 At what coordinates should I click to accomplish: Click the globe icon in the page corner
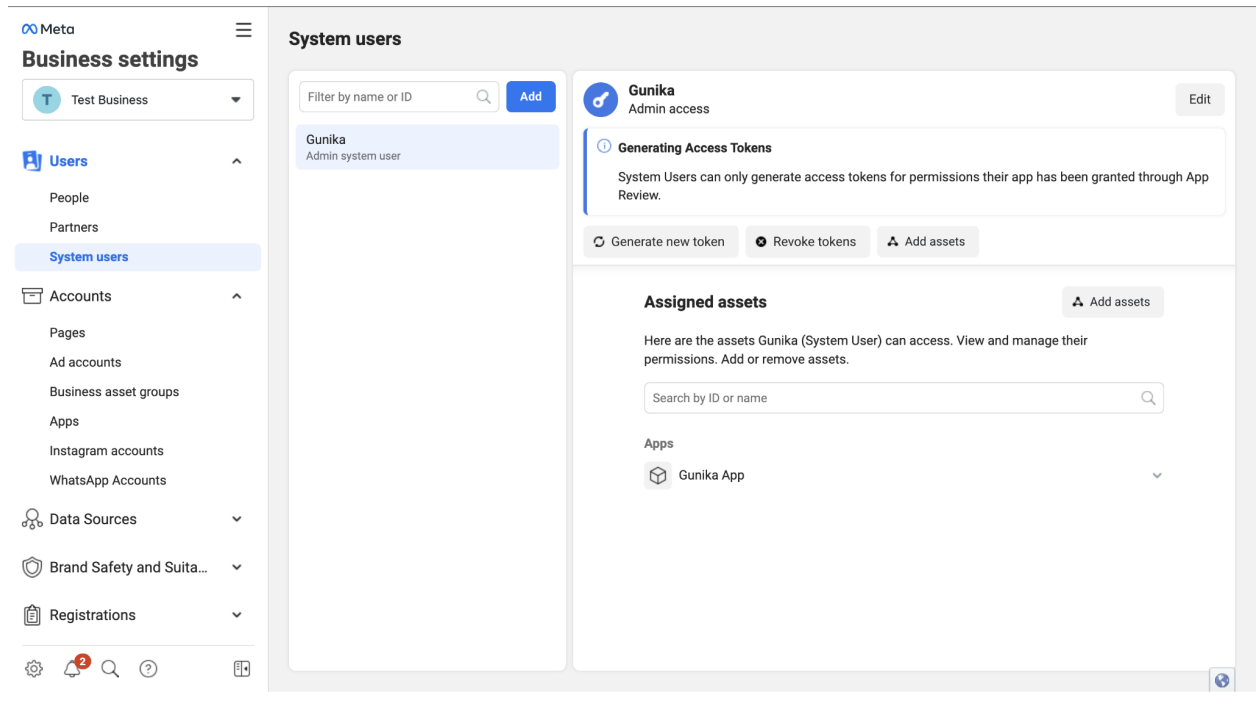point(1221,680)
